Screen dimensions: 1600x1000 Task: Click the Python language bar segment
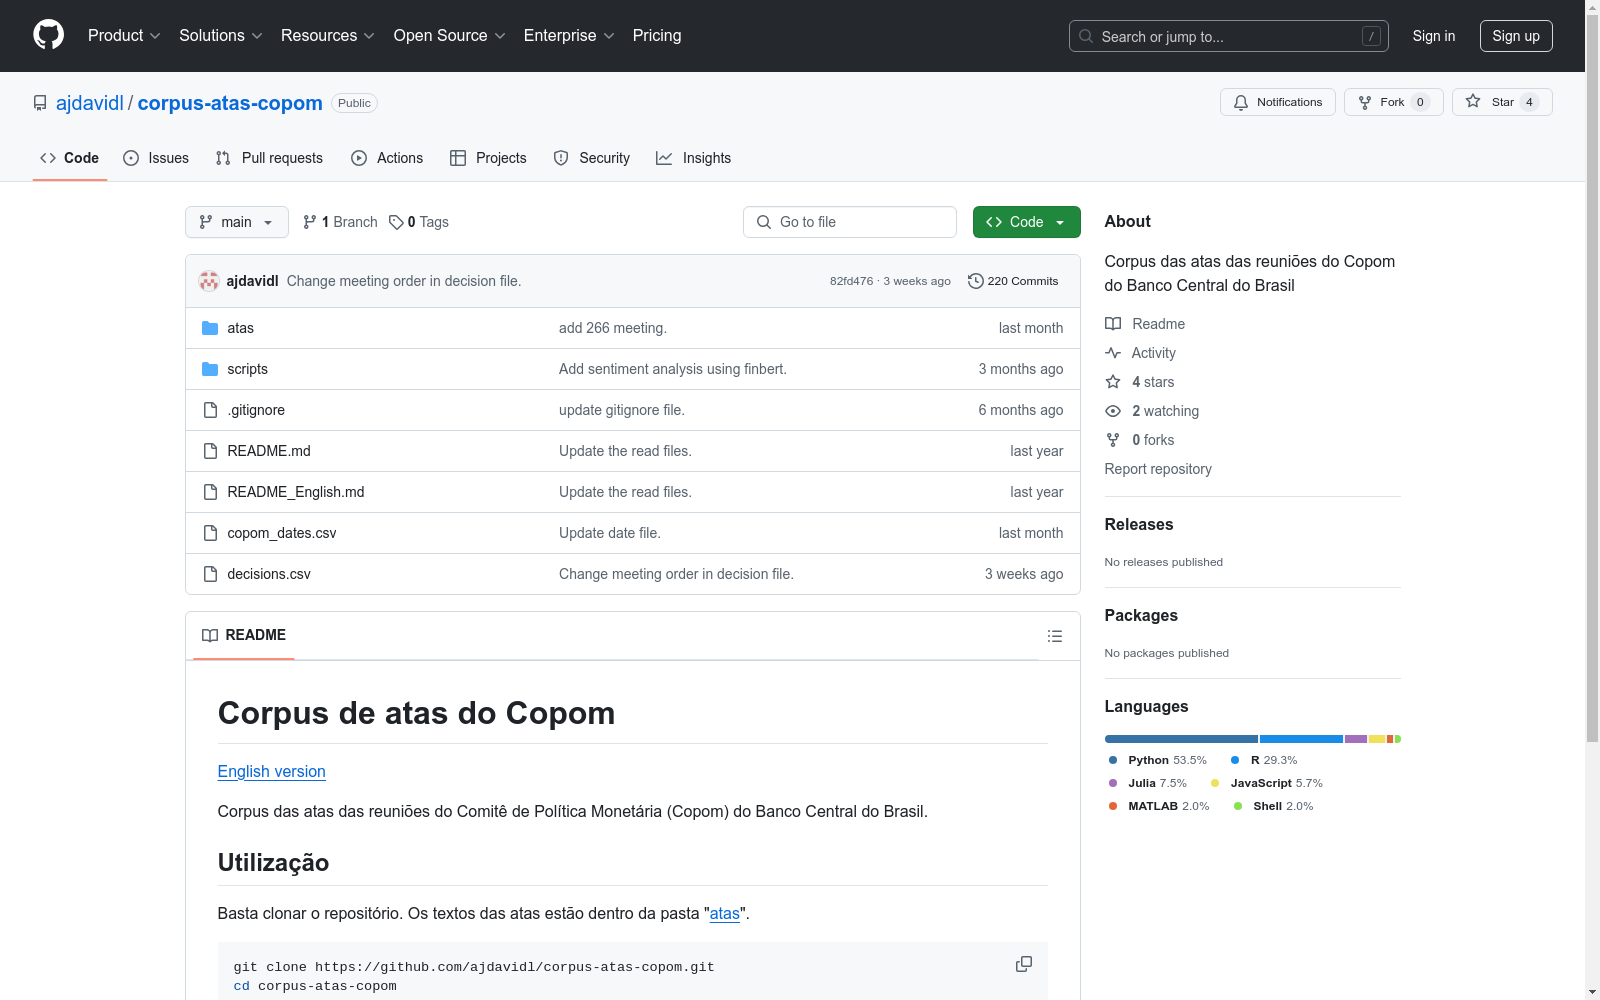[1181, 739]
